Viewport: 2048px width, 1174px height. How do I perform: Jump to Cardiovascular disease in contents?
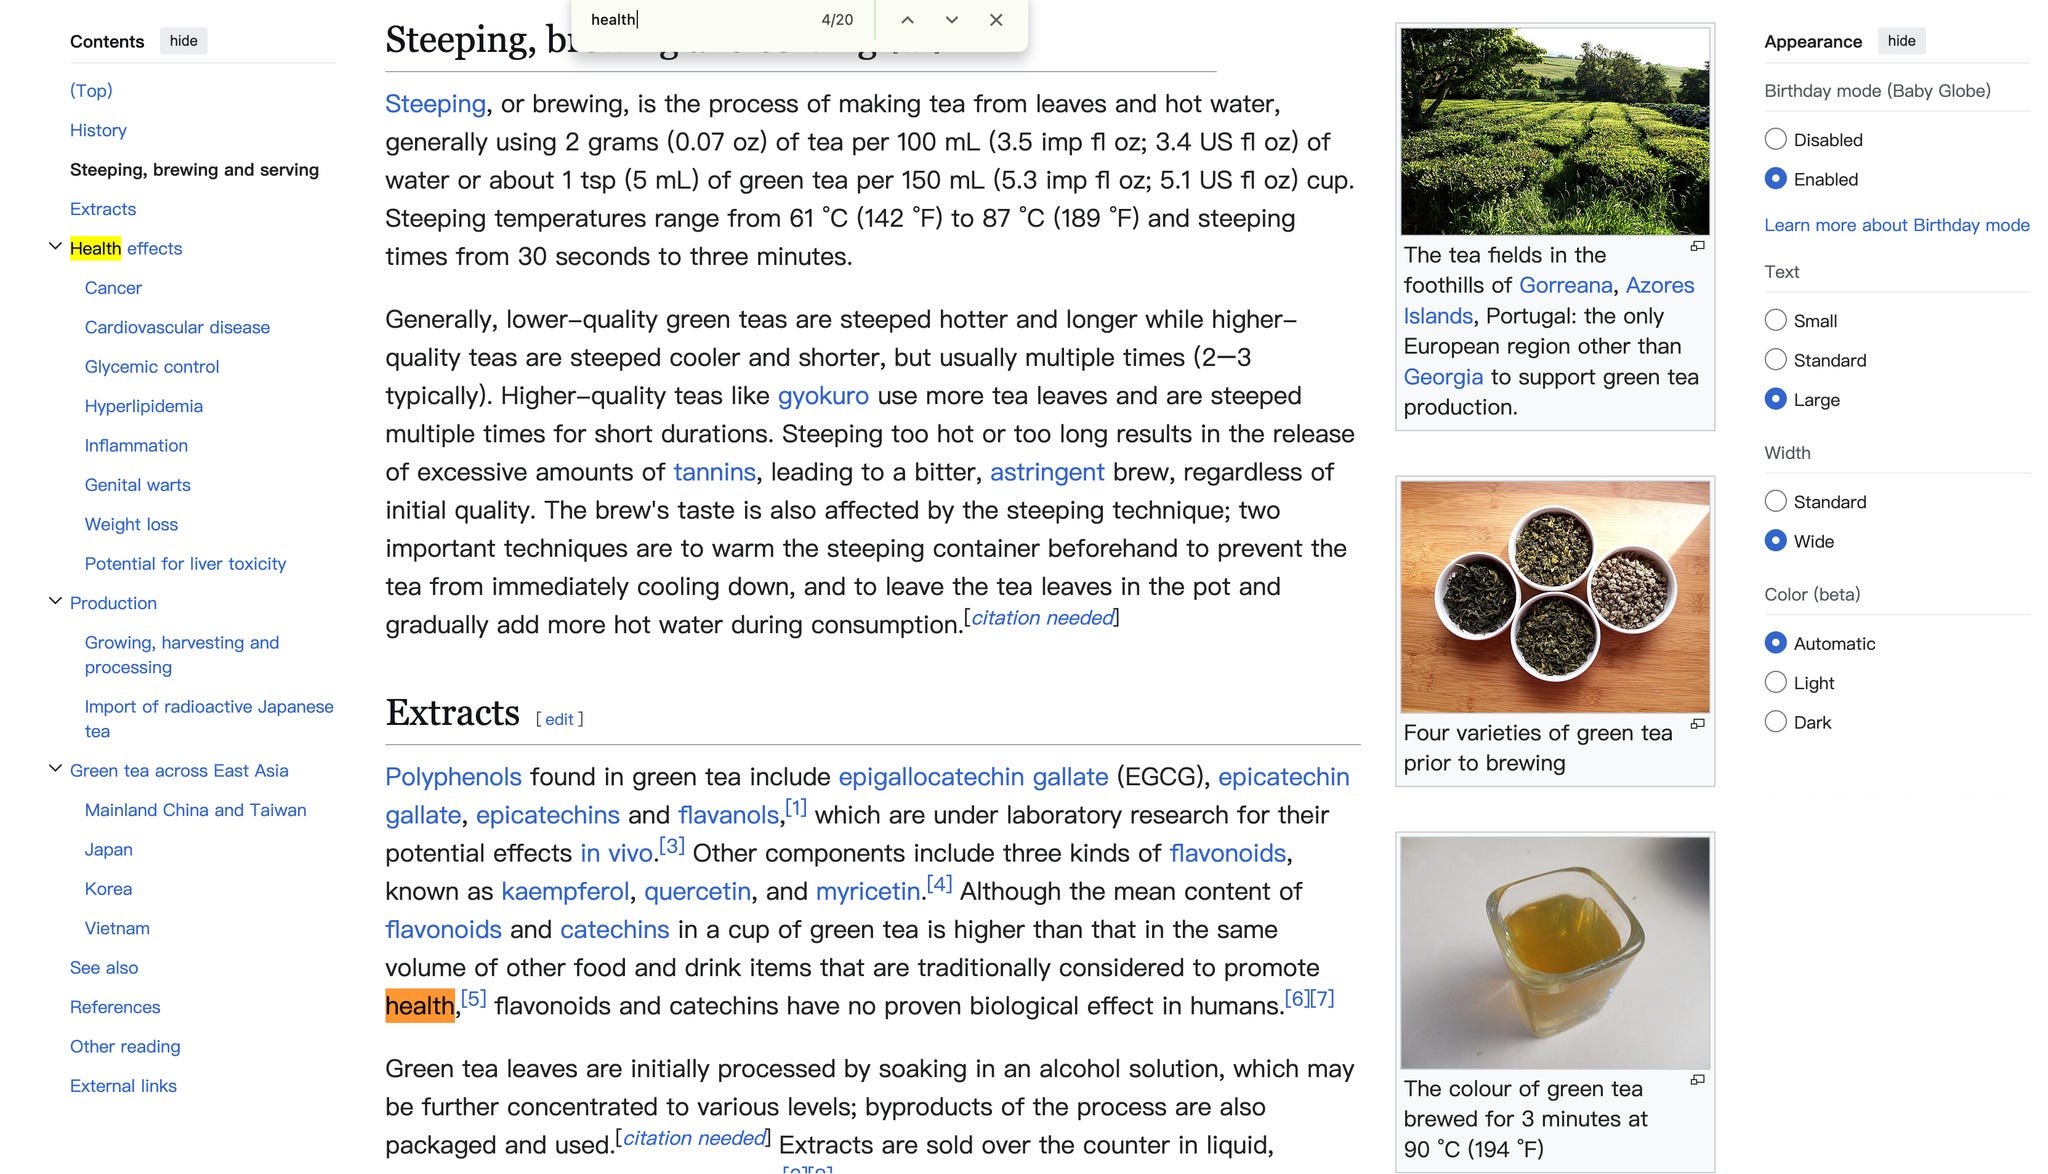point(177,327)
